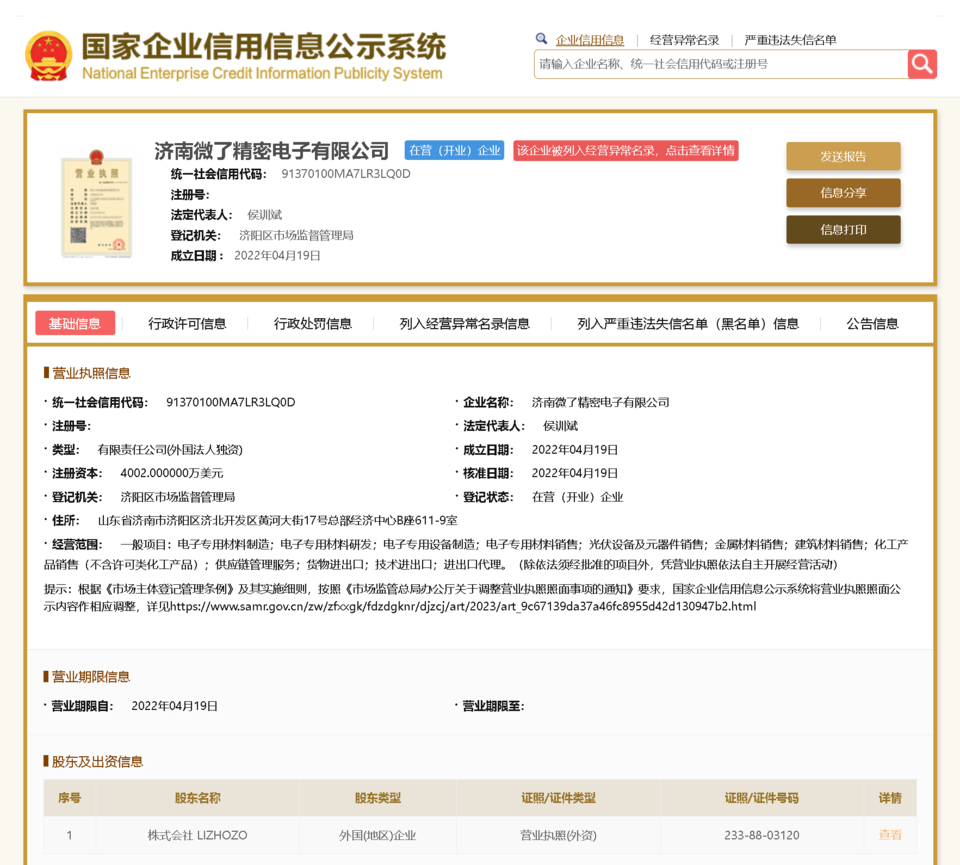The image size is (960, 865).
Task: Select the 严重违法失信名单 search category
Action: pos(790,40)
